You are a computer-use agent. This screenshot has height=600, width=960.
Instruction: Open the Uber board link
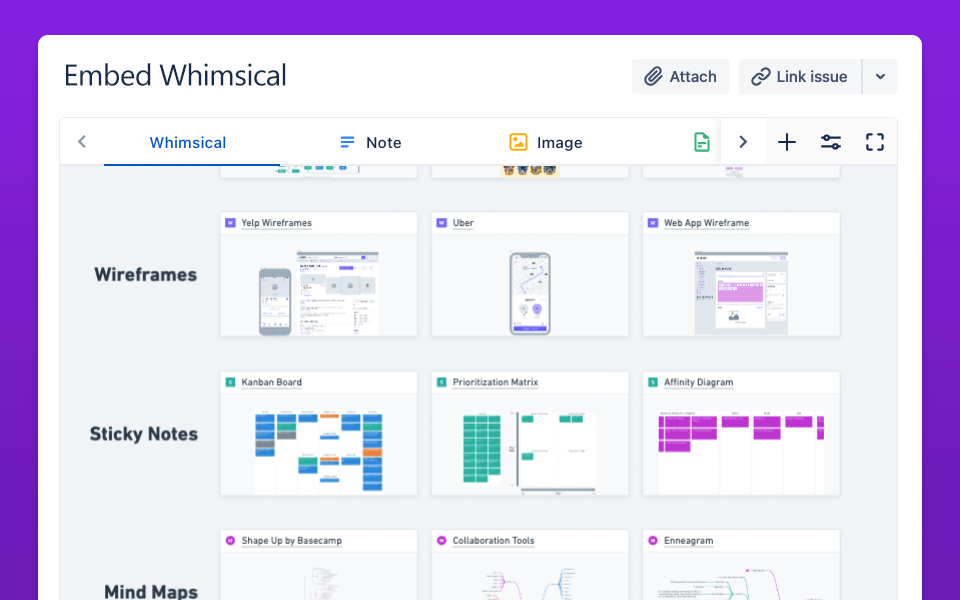point(463,223)
